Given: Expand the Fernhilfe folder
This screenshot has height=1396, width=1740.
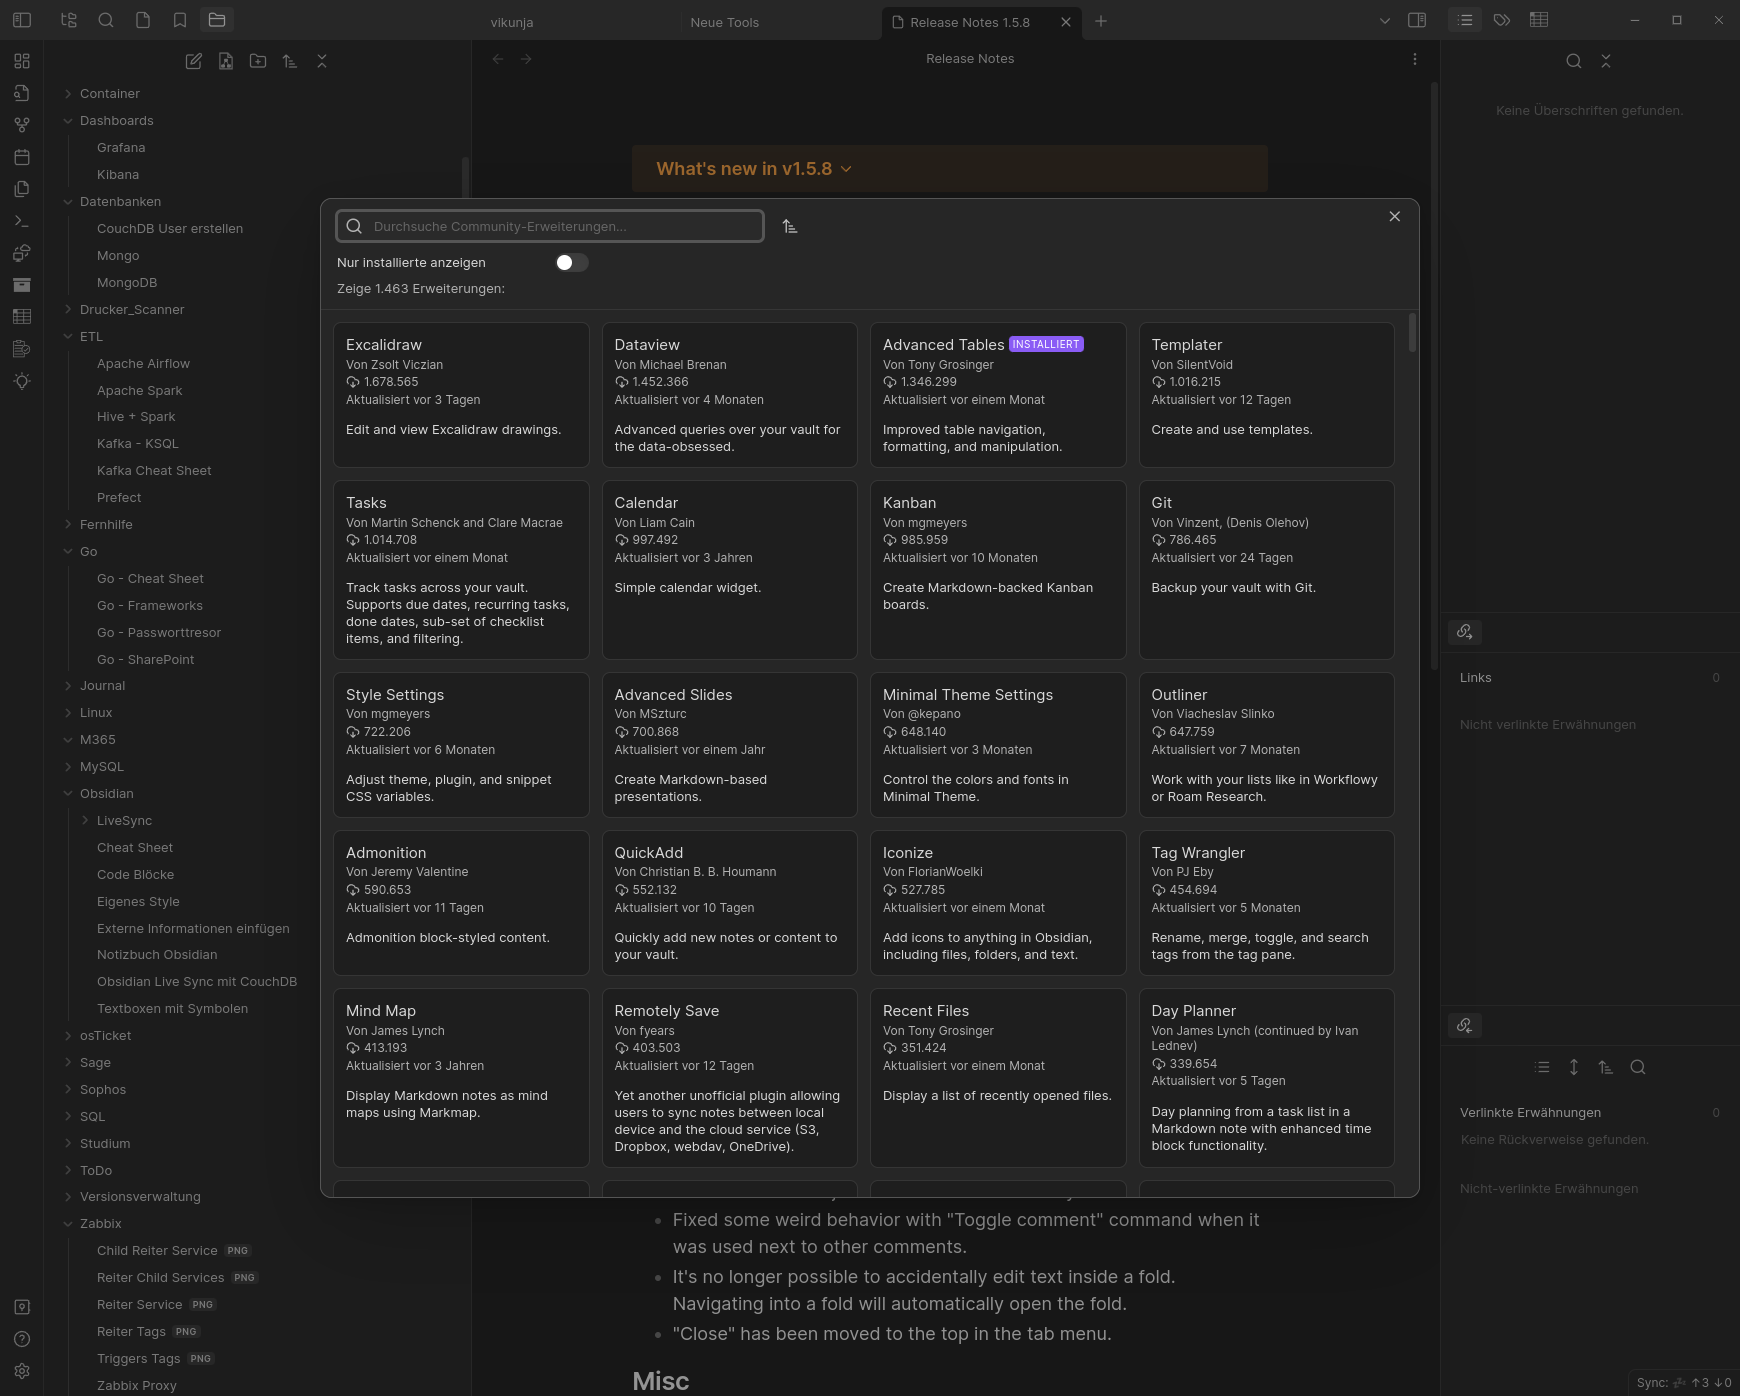Looking at the screenshot, I should tap(68, 525).
